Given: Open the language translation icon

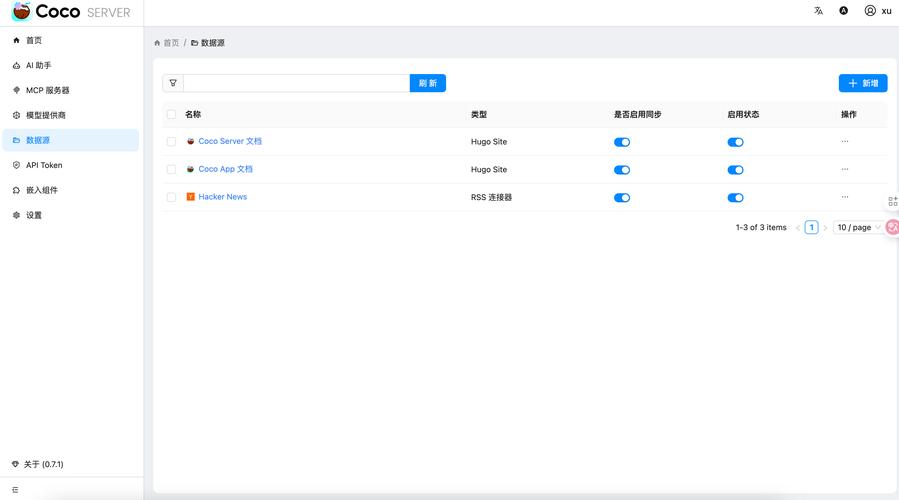Looking at the screenshot, I should pos(818,11).
